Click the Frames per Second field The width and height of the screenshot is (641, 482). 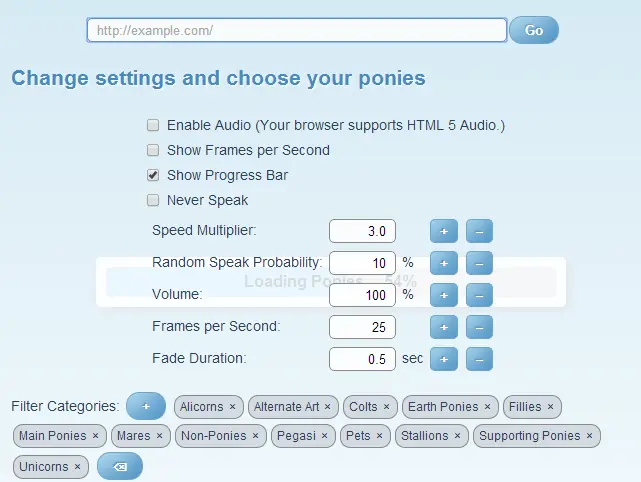(x=362, y=327)
